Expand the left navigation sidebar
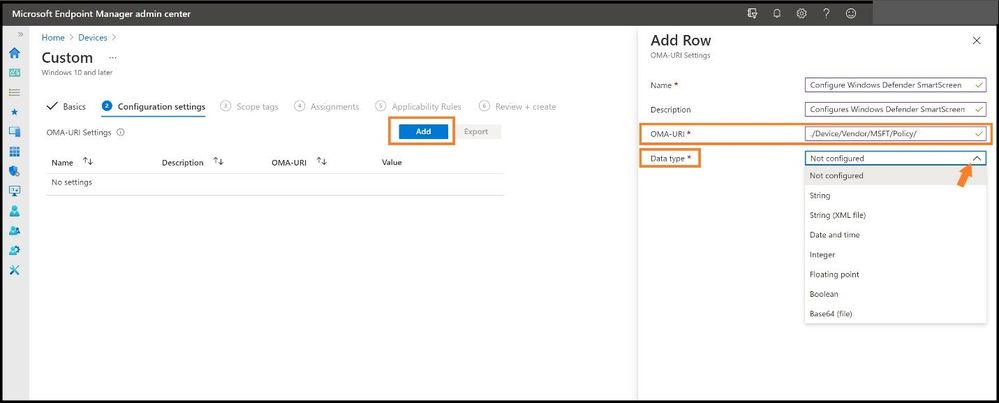 20,34
